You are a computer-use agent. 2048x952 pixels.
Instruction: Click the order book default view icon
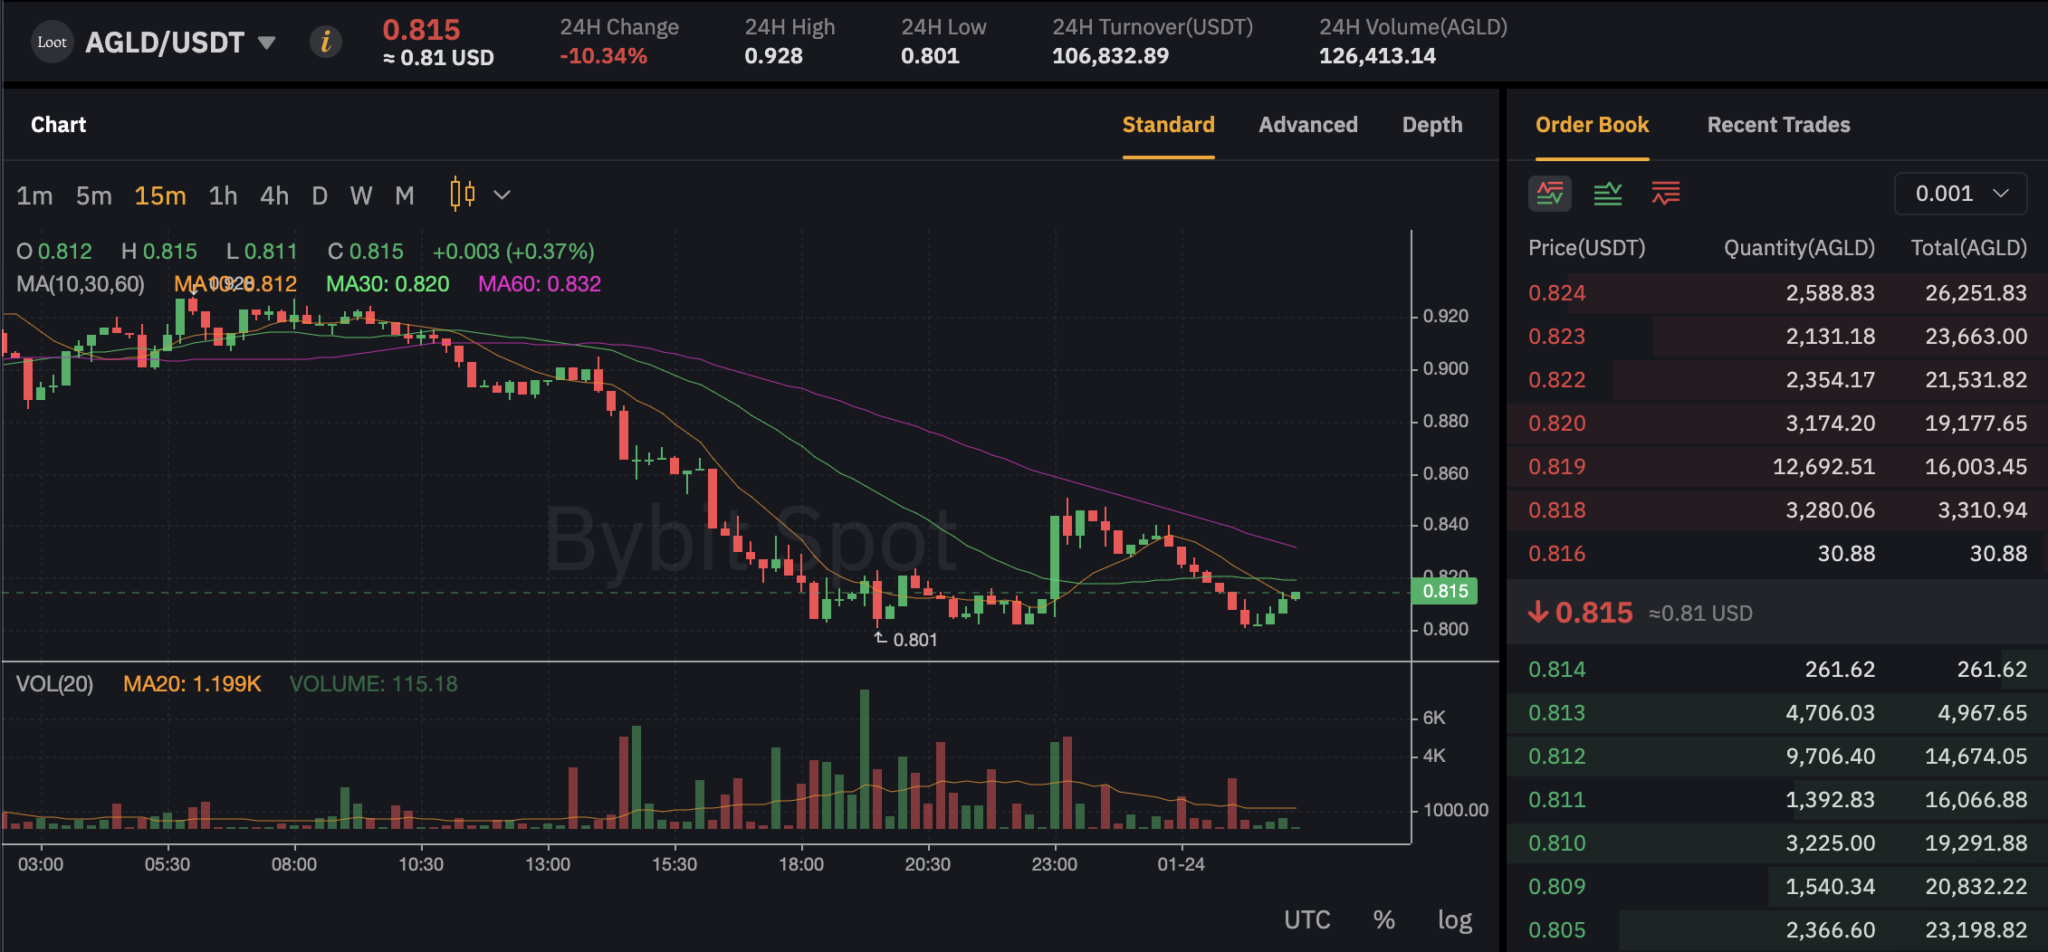(x=1550, y=193)
